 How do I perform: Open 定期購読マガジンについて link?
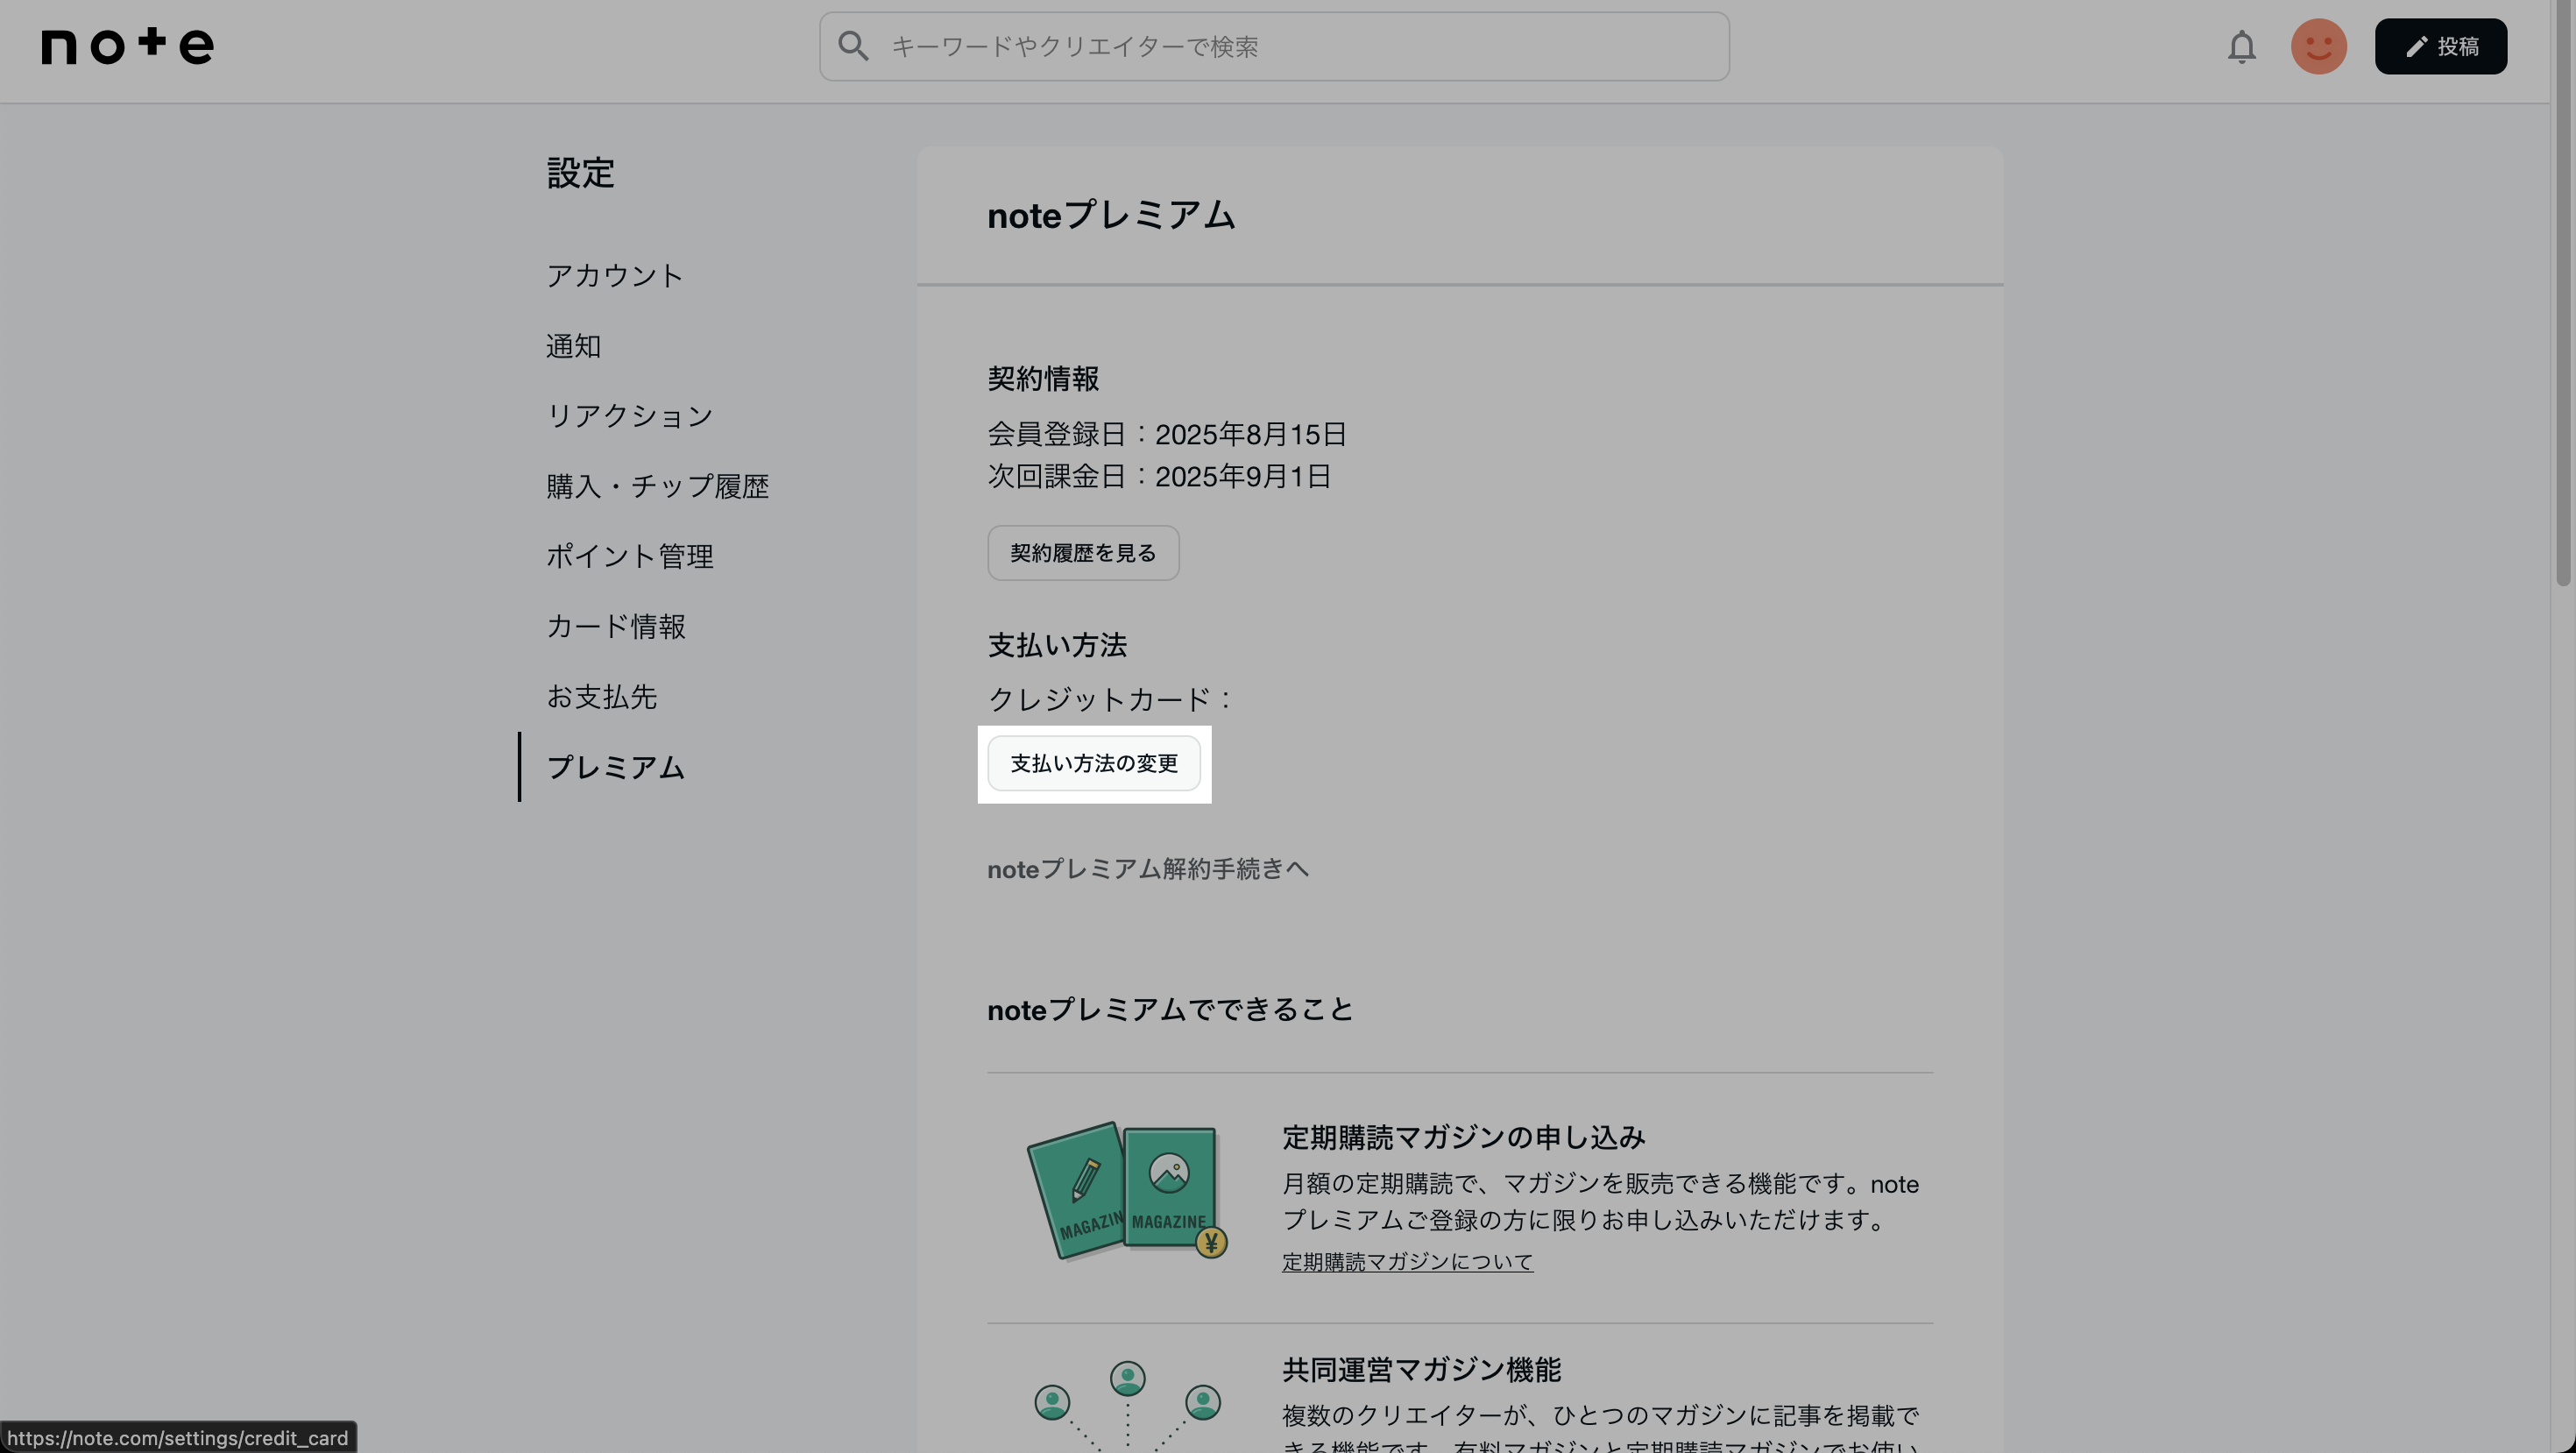click(x=1406, y=1261)
